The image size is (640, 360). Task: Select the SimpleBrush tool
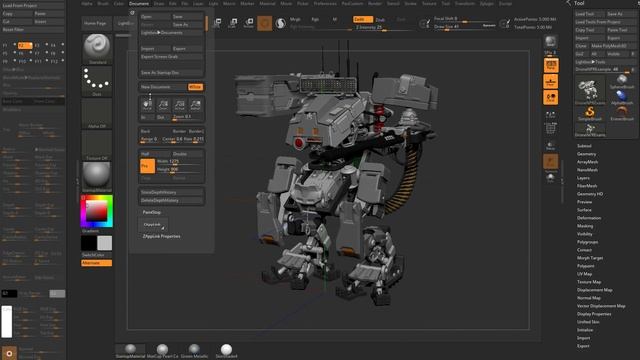click(590, 113)
